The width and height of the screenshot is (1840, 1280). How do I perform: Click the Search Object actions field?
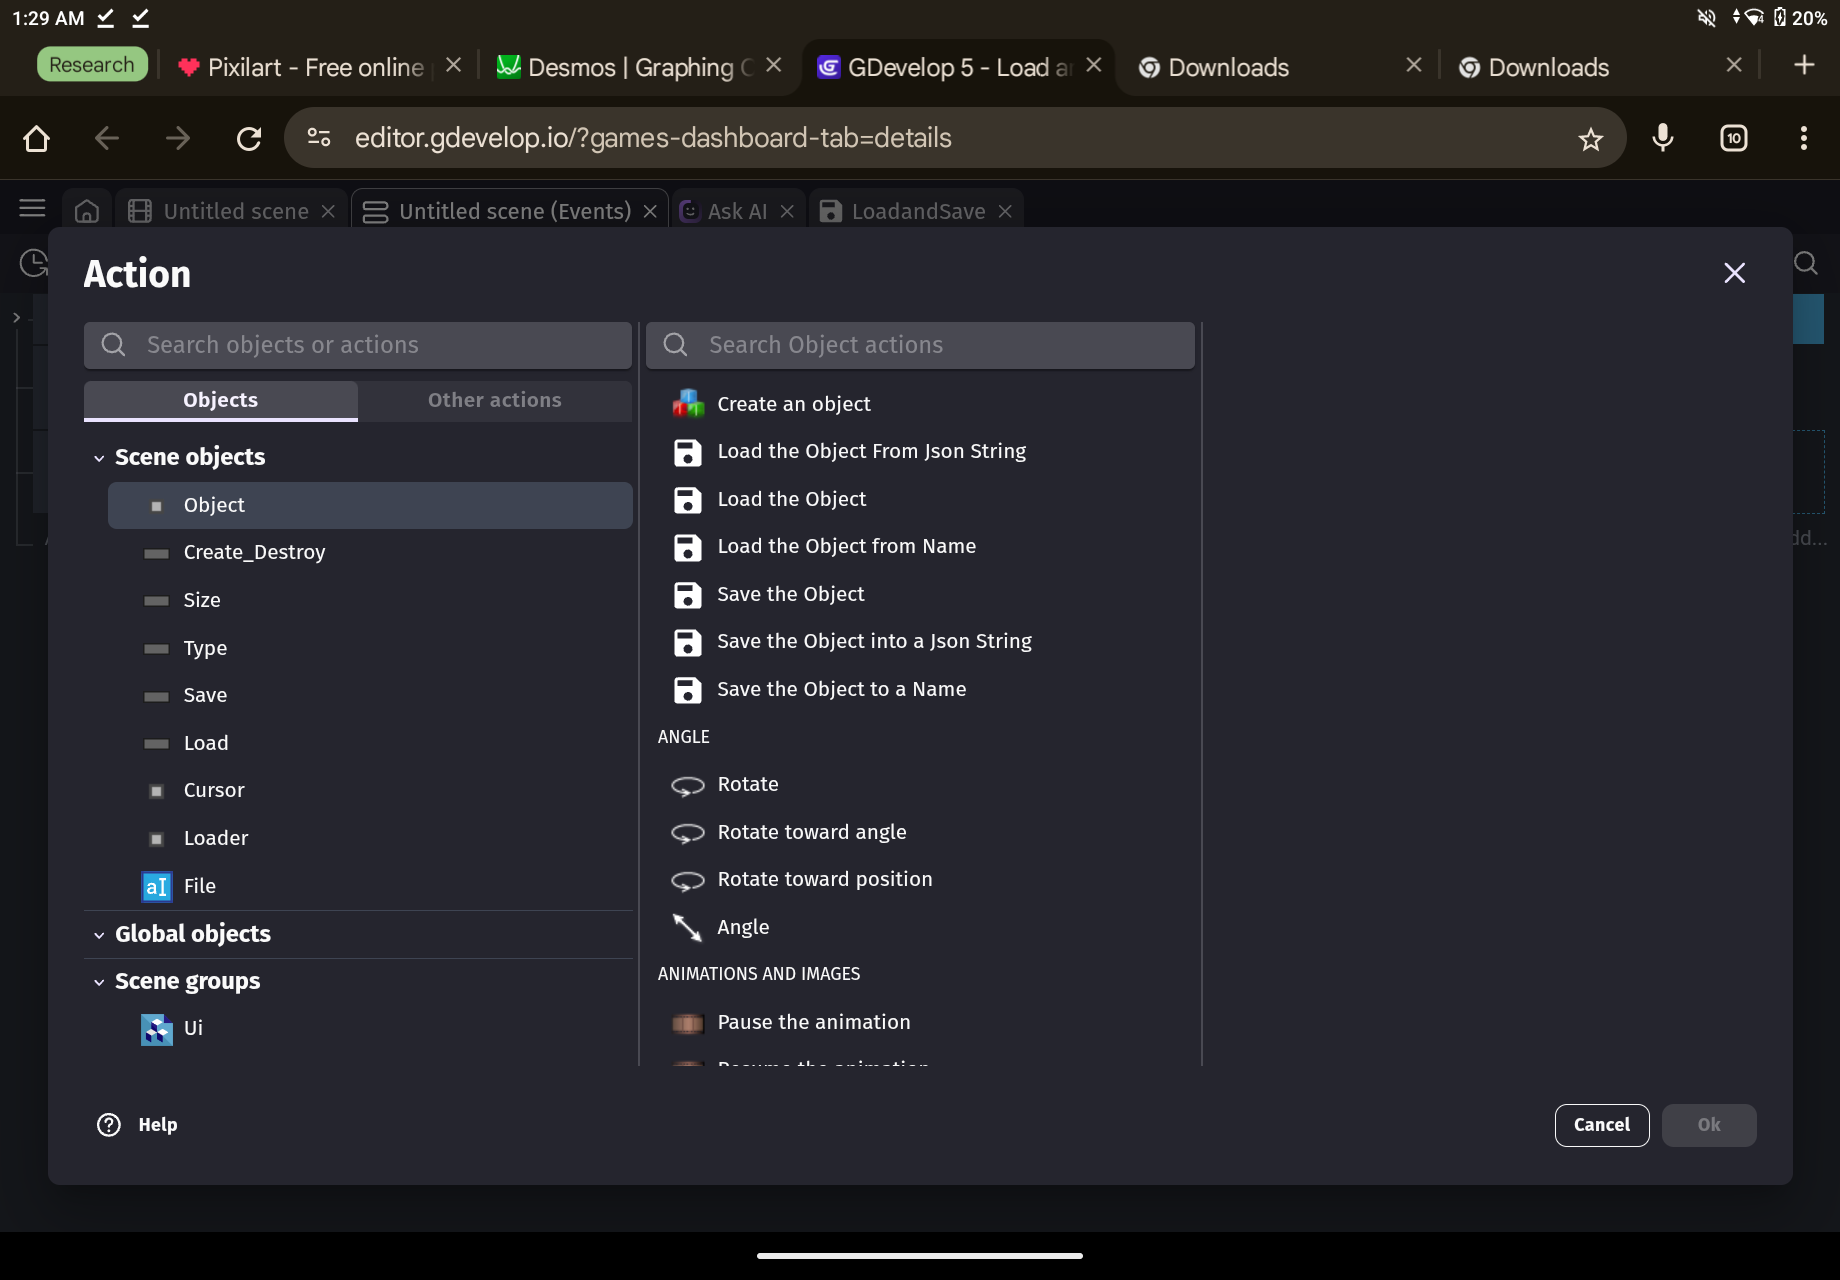920,345
